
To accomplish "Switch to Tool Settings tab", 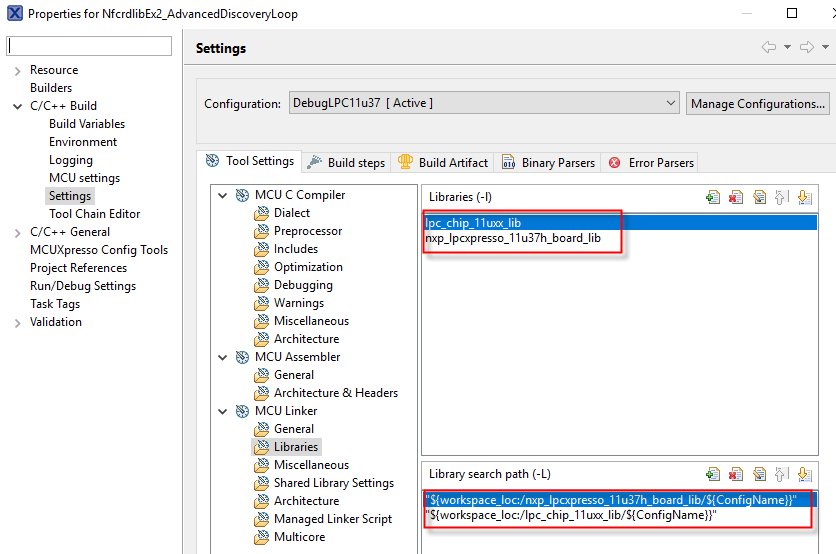I will pos(250,161).
